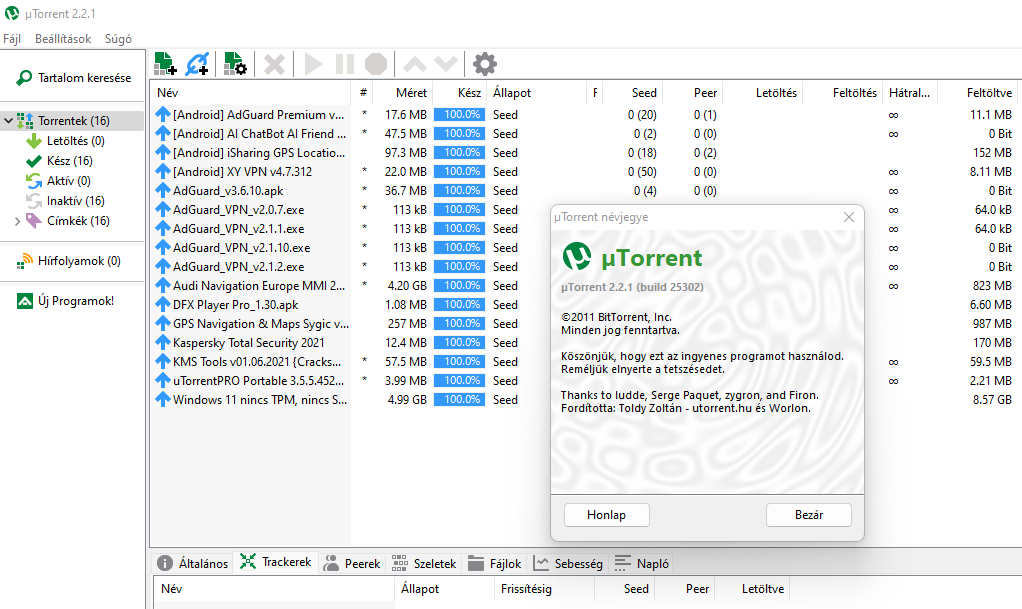Screen dimensions: 1022x609
Task: Click progress bar of AdGuard Premium torrent
Action: (460, 114)
